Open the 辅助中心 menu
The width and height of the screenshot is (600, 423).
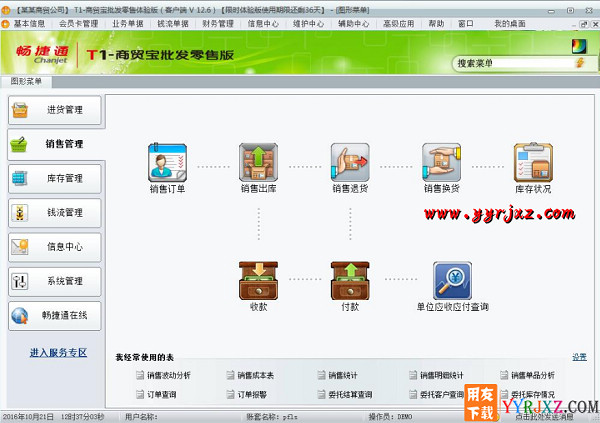354,24
